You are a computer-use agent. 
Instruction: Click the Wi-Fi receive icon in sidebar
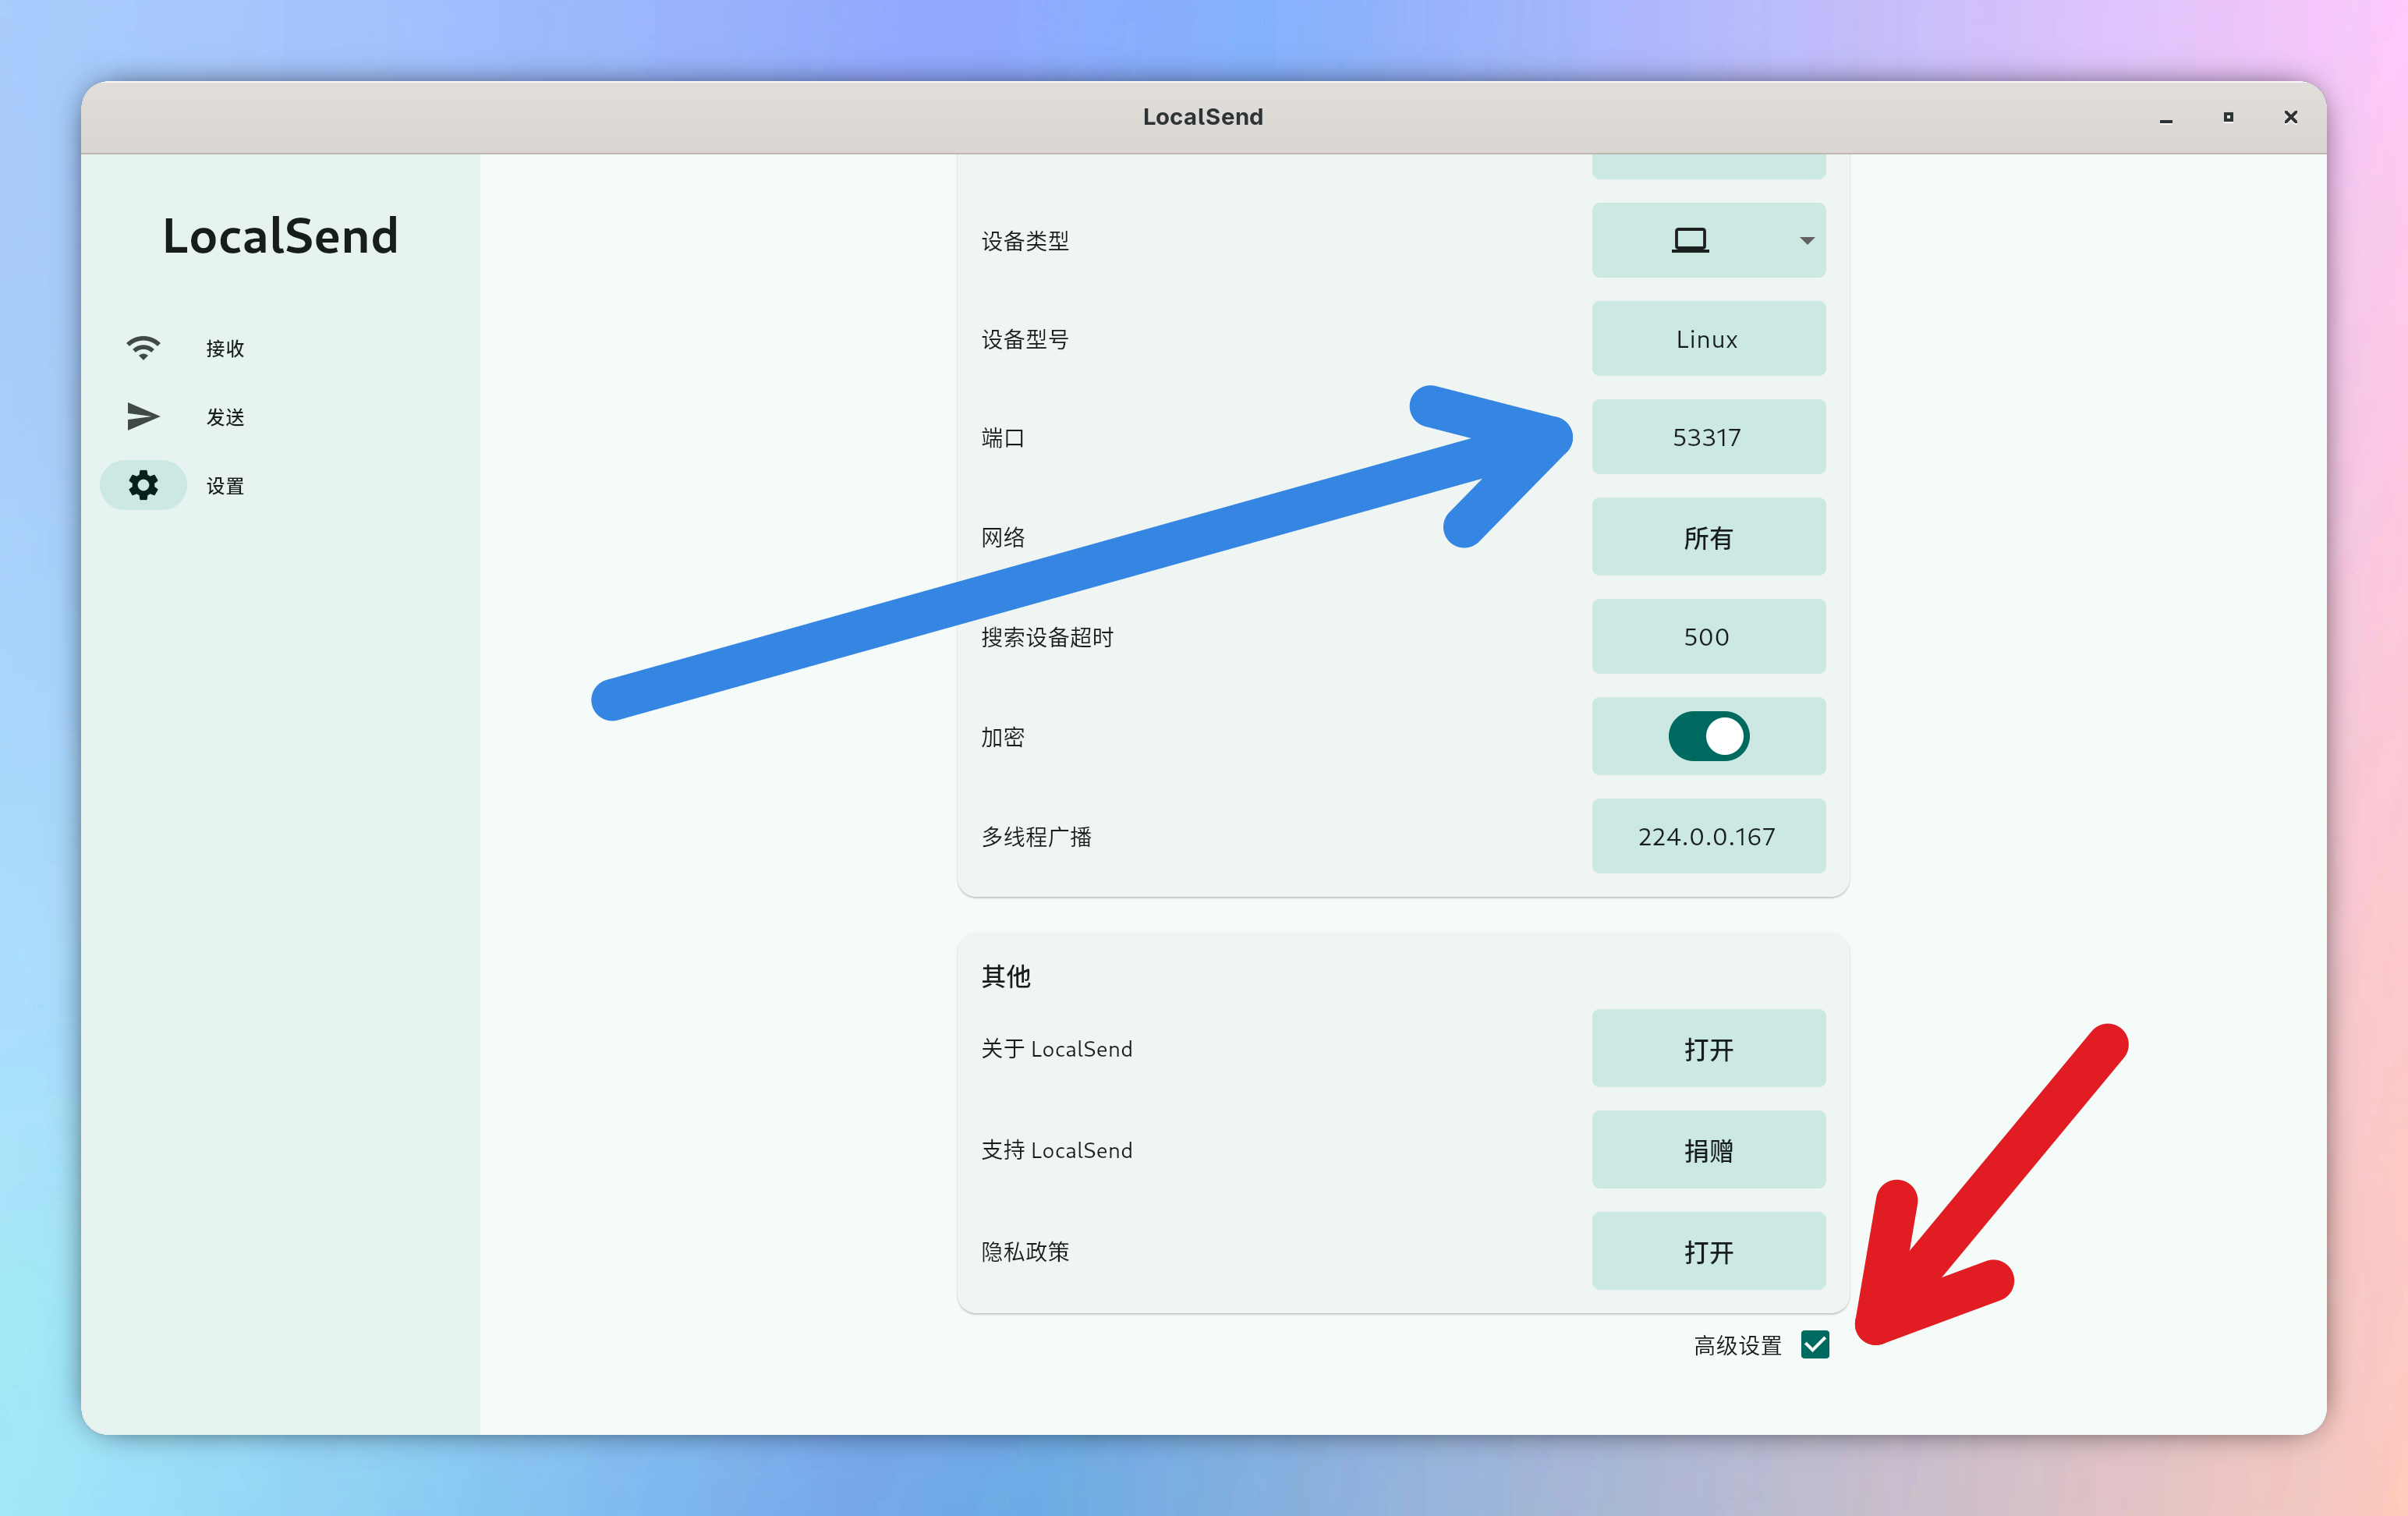tap(143, 347)
